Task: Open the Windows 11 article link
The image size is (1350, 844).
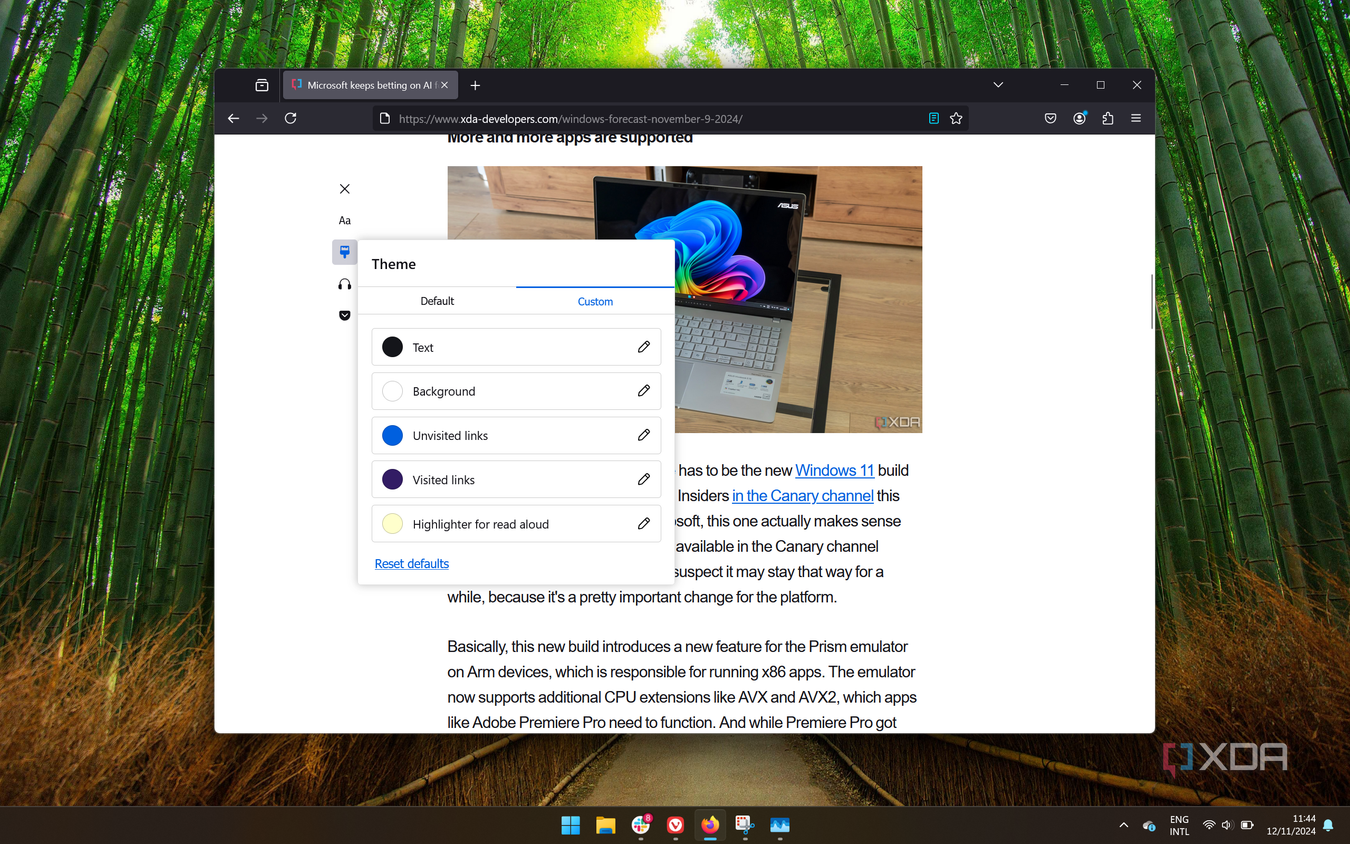Action: (x=834, y=470)
